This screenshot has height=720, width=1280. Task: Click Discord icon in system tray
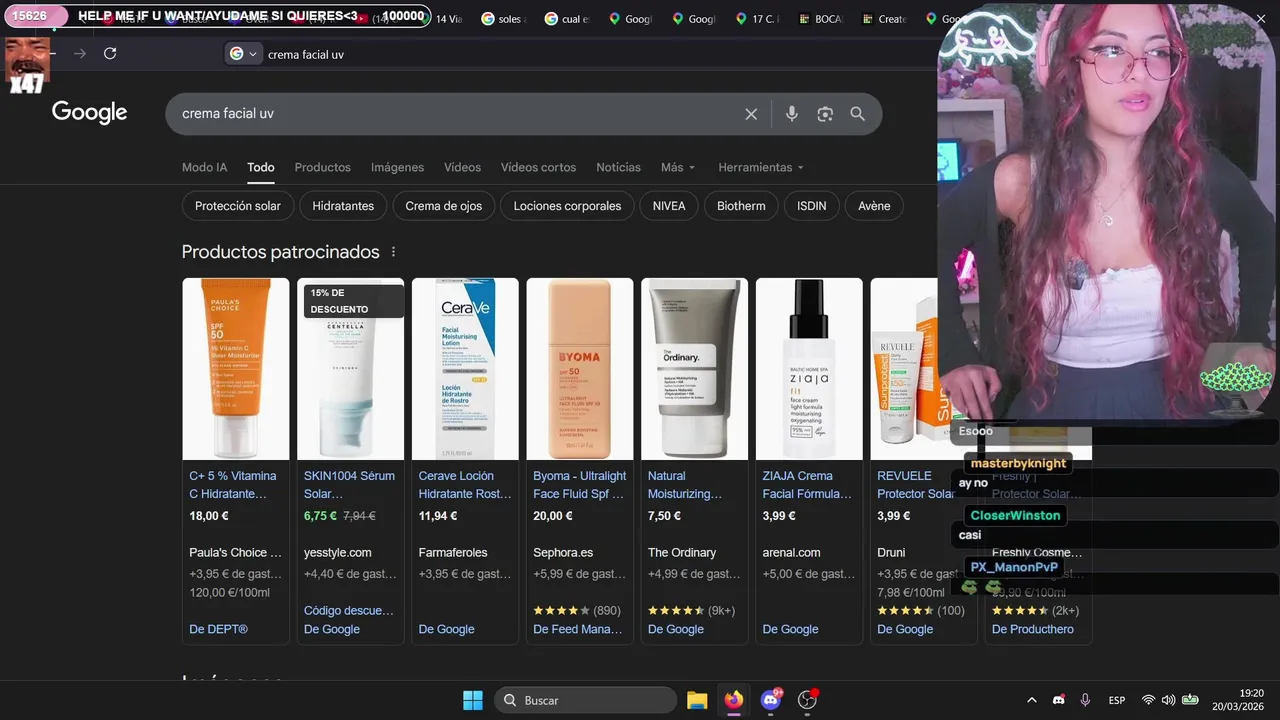click(1059, 700)
